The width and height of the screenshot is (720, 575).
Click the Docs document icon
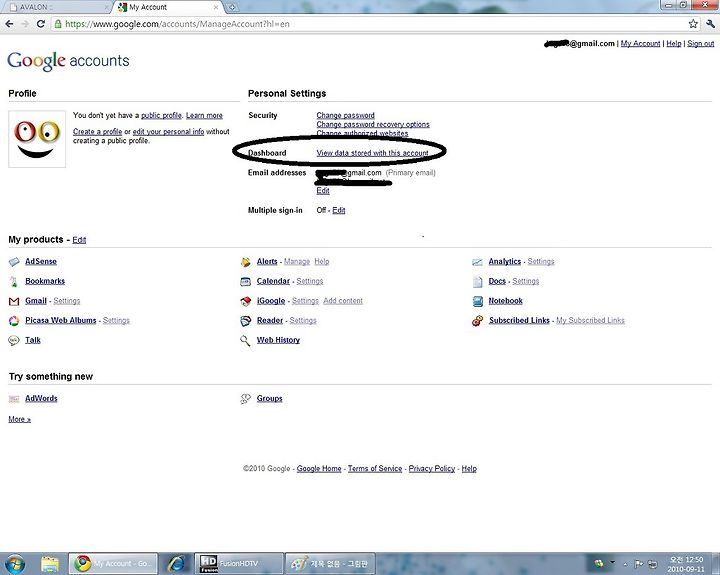[478, 282]
